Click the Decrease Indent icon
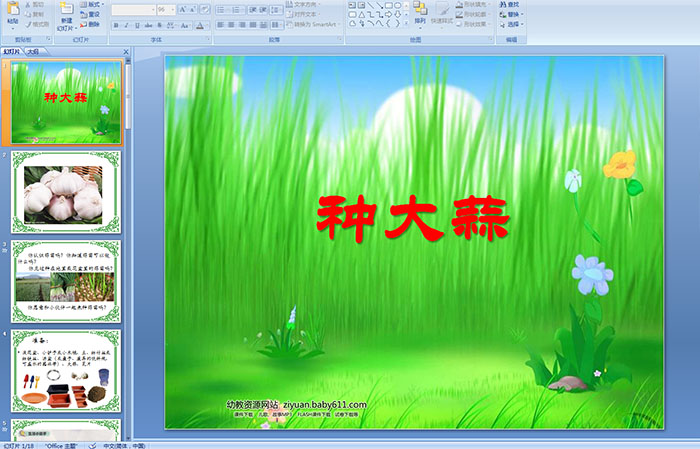This screenshot has width=700, height=449. click(253, 10)
